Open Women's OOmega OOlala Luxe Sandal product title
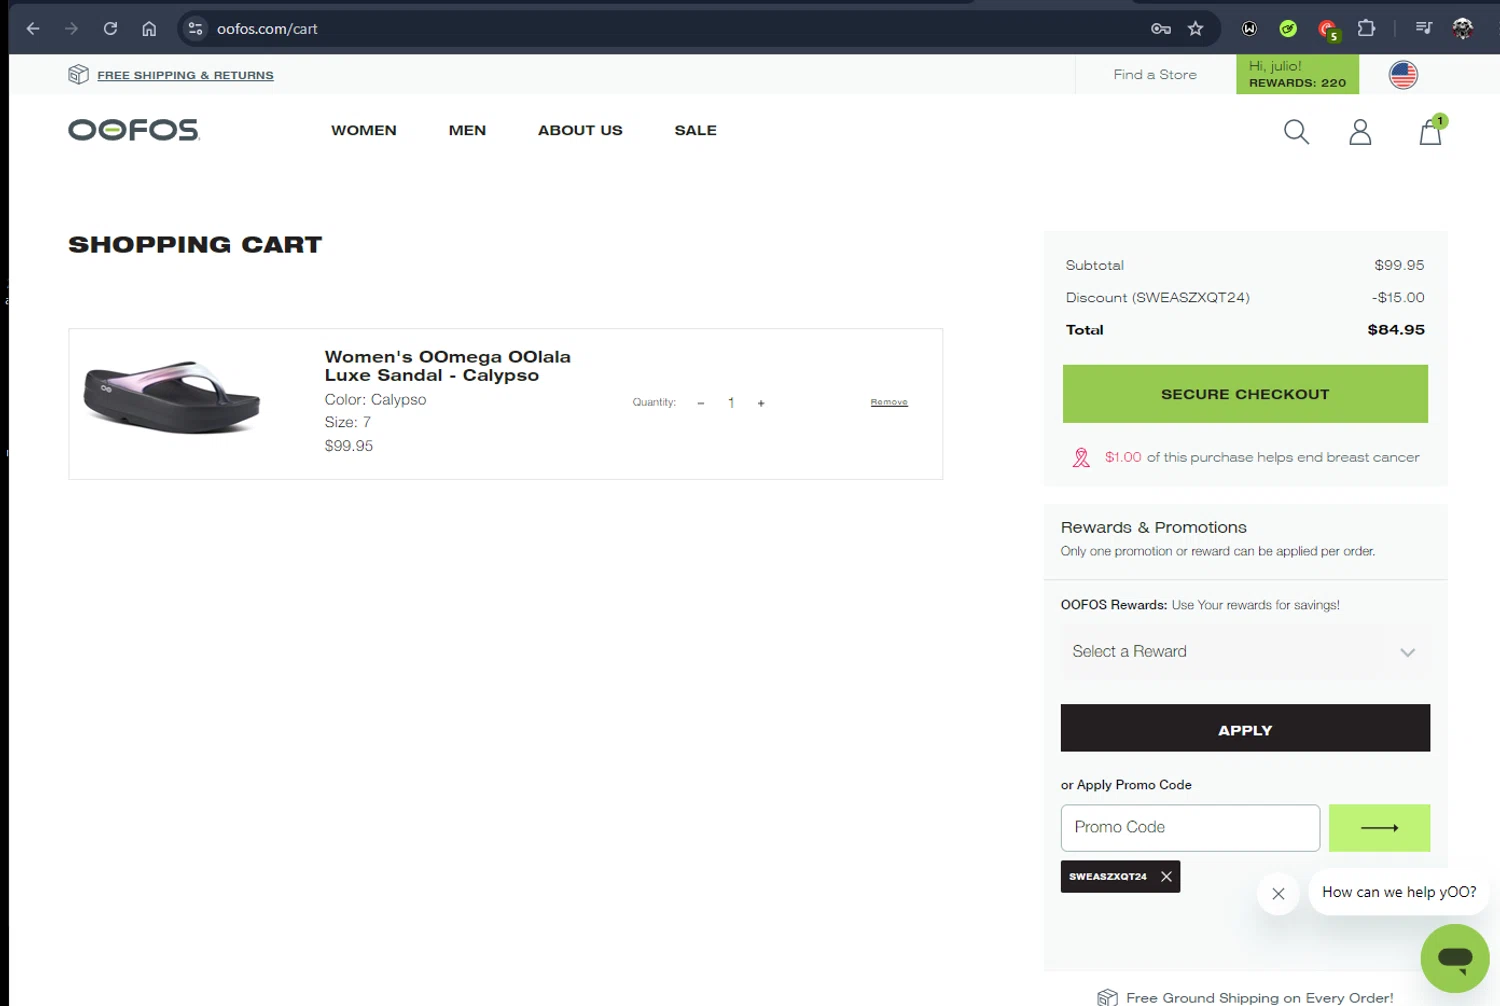This screenshot has width=1500, height=1006. pos(447,366)
